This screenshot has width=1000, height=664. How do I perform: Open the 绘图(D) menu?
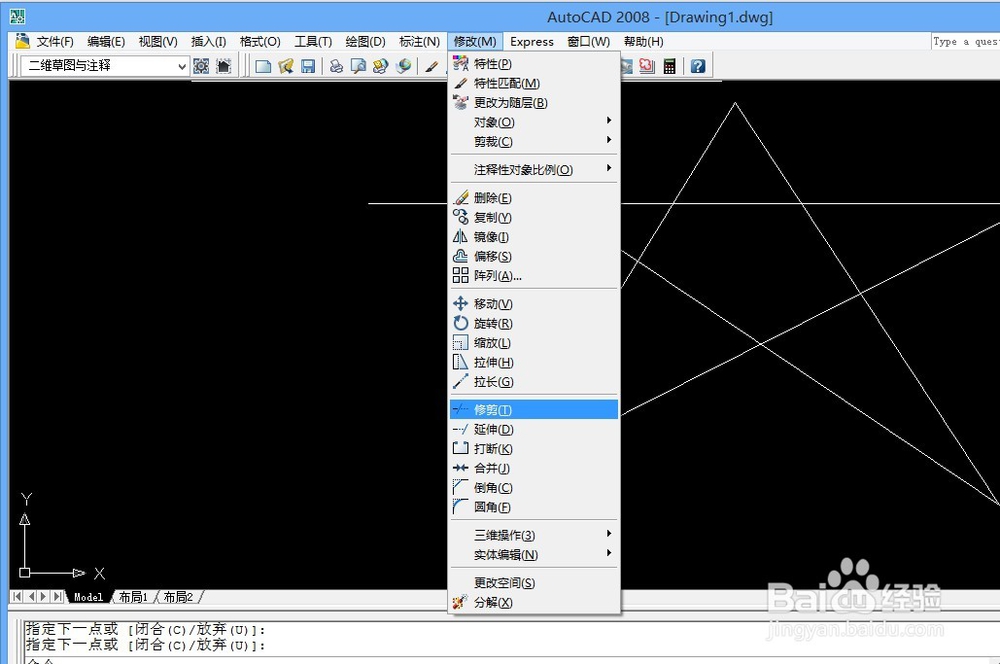pyautogui.click(x=365, y=41)
